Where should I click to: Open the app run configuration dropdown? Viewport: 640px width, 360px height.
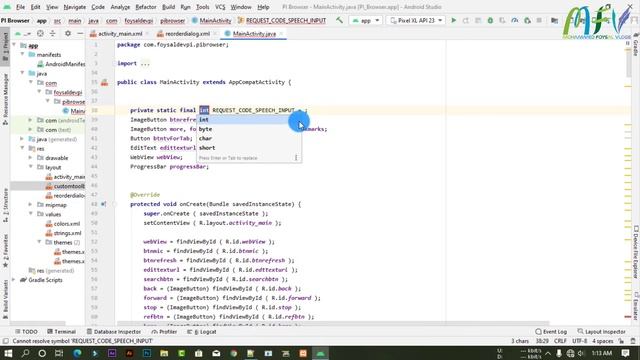point(366,20)
